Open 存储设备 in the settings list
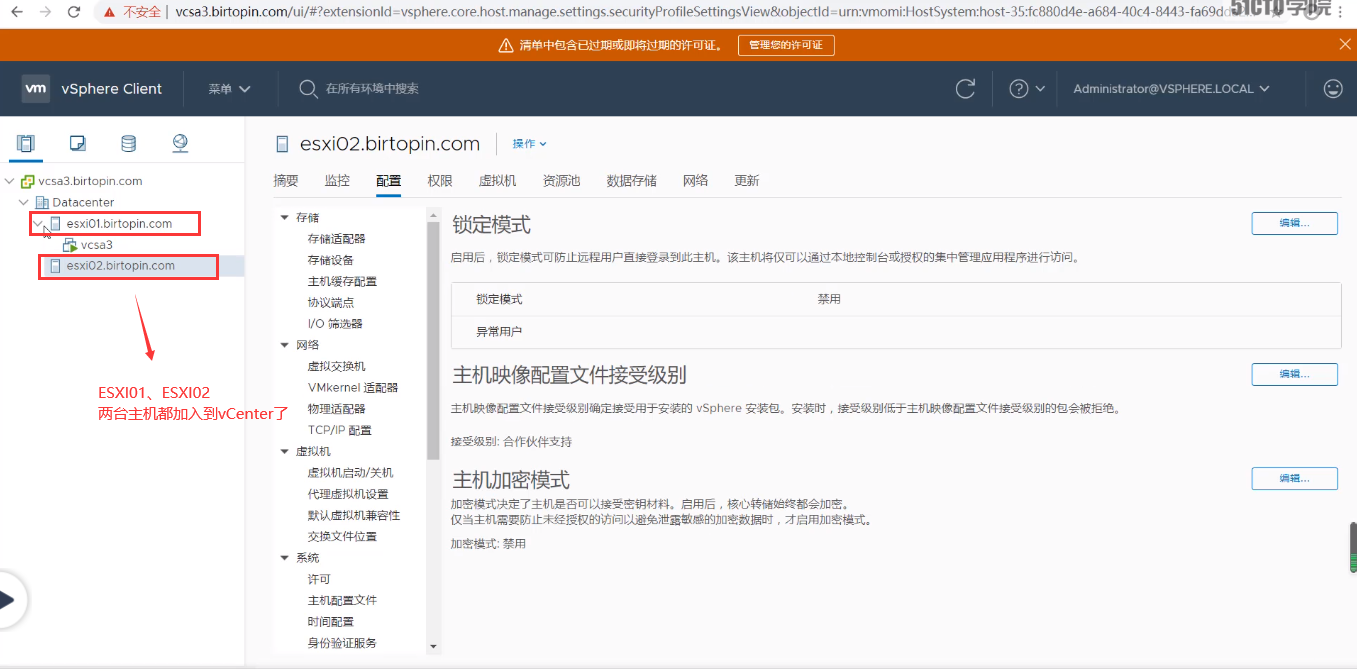This screenshot has width=1357, height=671. (330, 260)
